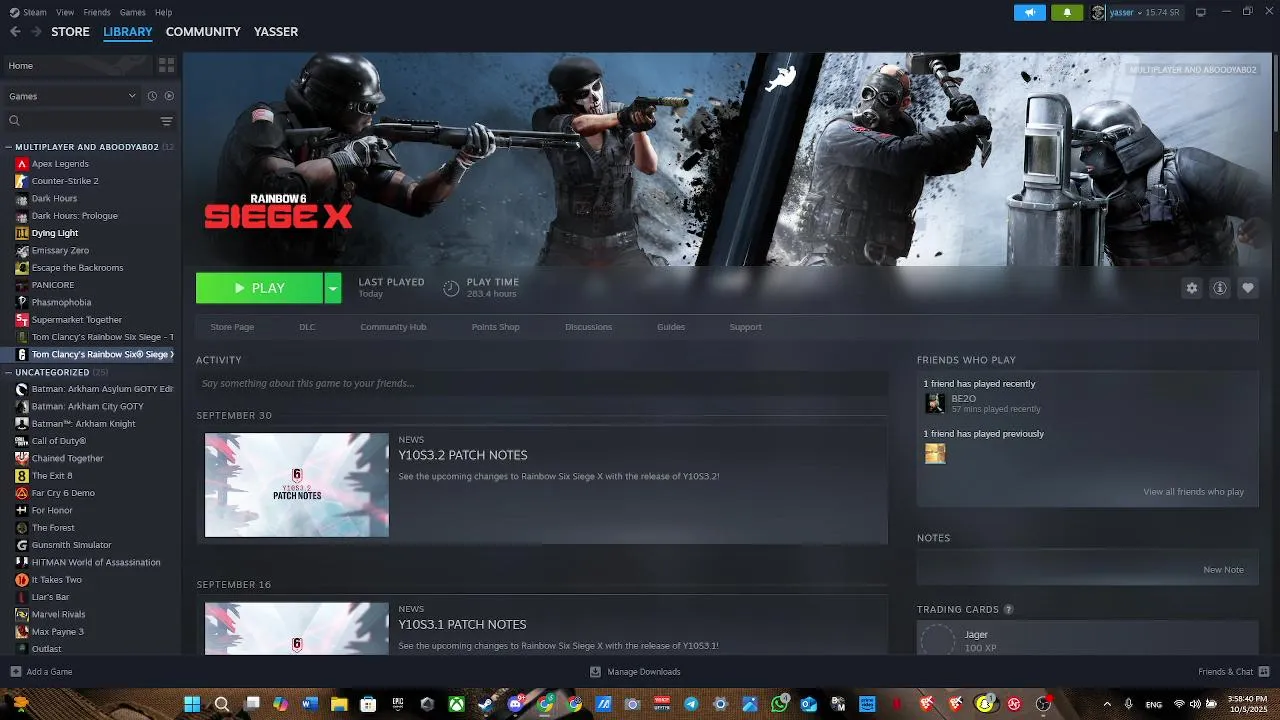Screen dimensions: 1280x720
Task: Open game Discussions link
Action: tap(588, 327)
